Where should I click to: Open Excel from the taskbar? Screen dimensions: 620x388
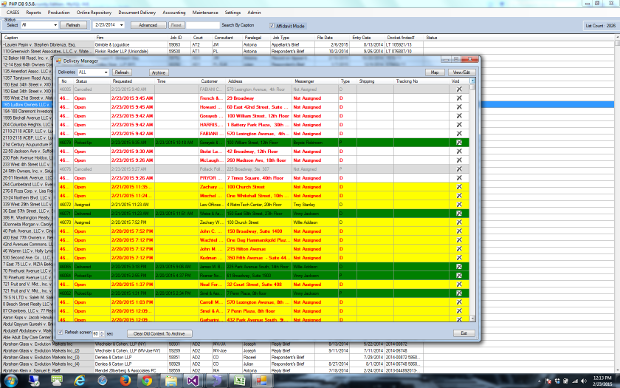[239, 380]
